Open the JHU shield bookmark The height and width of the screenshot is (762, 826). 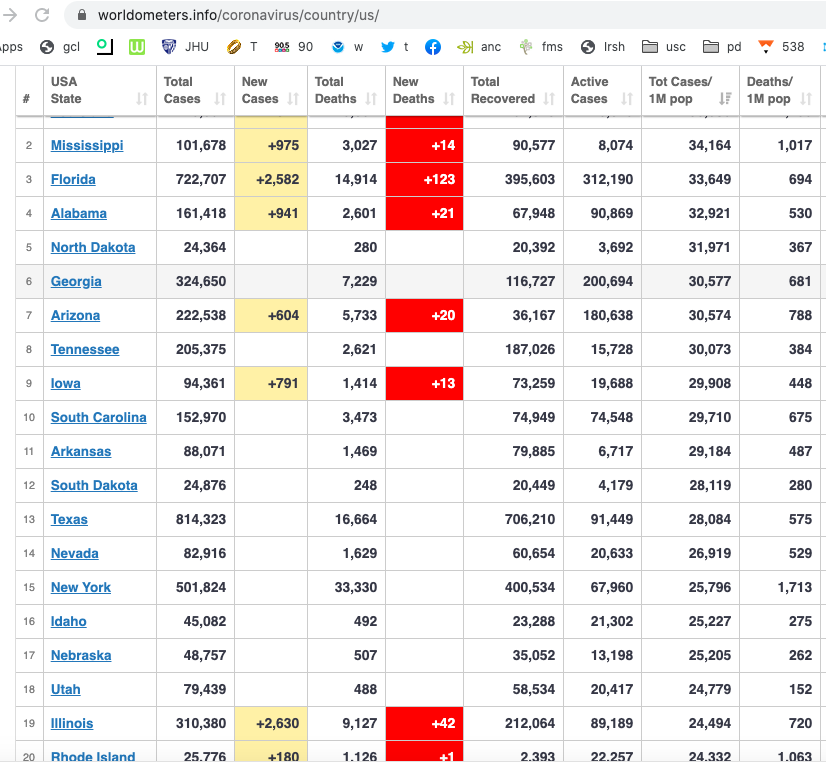tap(169, 47)
